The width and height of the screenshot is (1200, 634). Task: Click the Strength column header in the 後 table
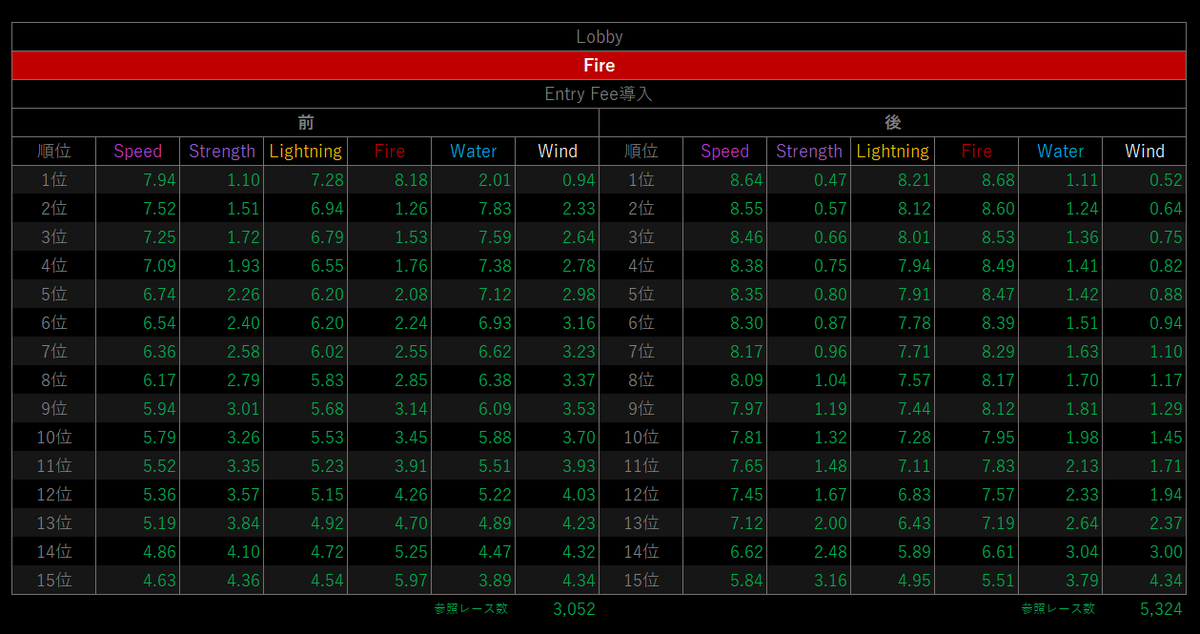click(809, 151)
